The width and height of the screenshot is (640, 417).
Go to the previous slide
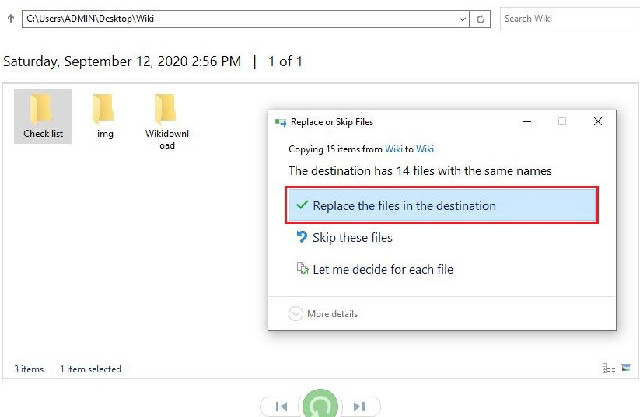(x=281, y=406)
